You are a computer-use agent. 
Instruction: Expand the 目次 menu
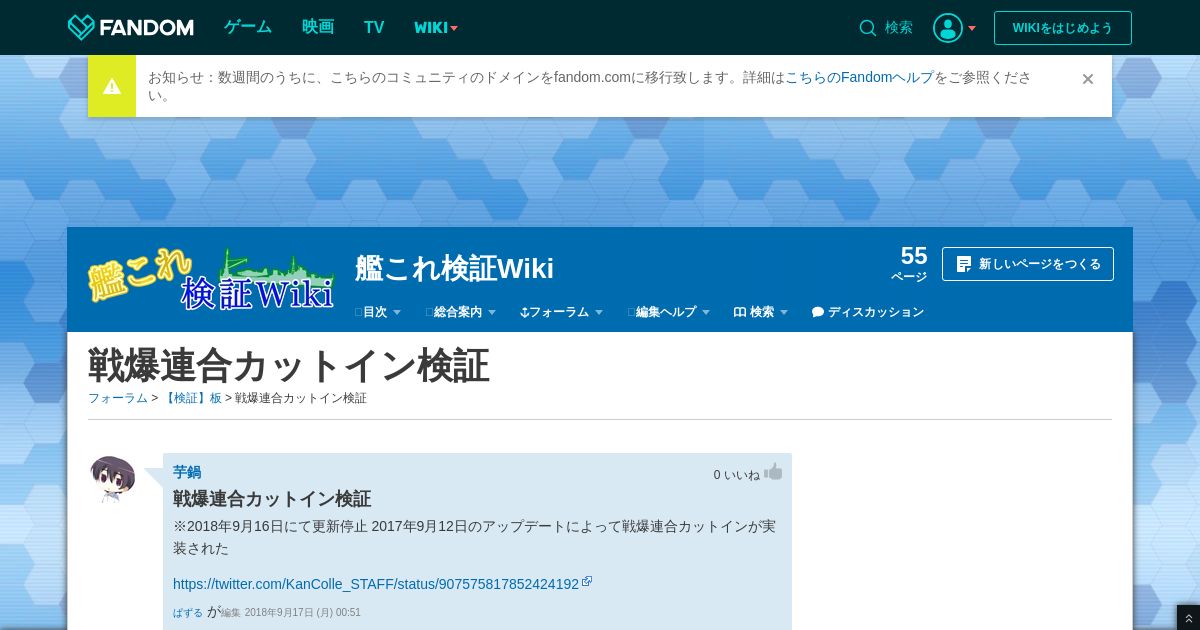click(378, 312)
